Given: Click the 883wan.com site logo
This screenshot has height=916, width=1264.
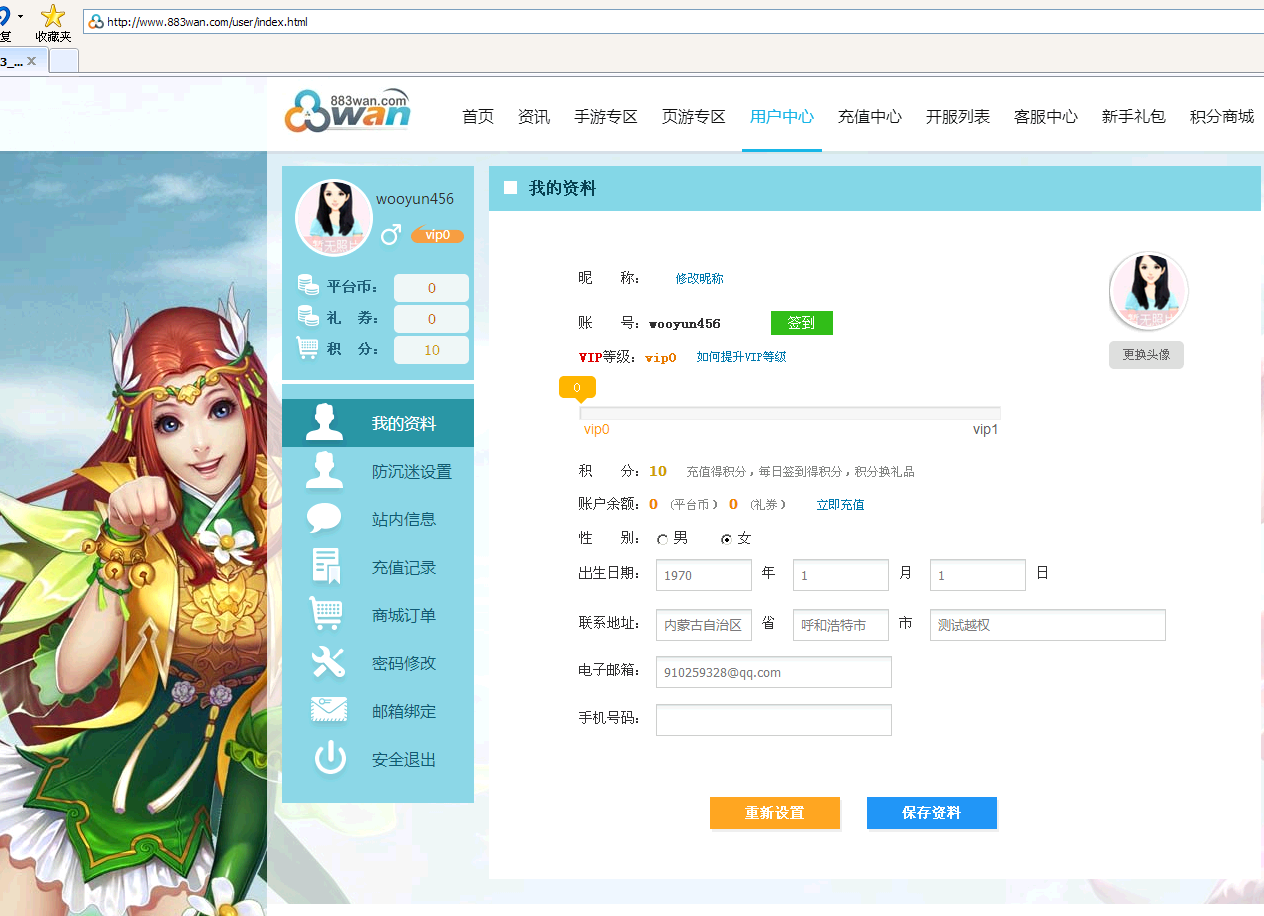Looking at the screenshot, I should (x=347, y=111).
